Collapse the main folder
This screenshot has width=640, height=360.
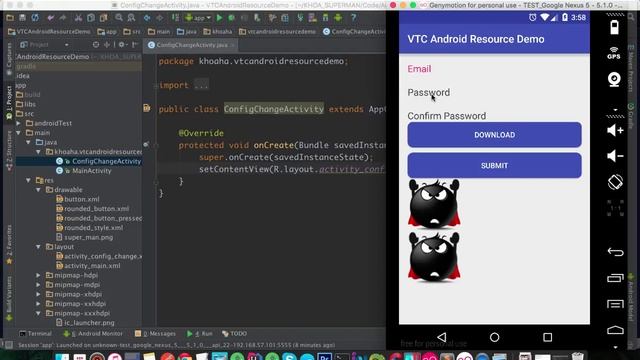(x=18, y=133)
